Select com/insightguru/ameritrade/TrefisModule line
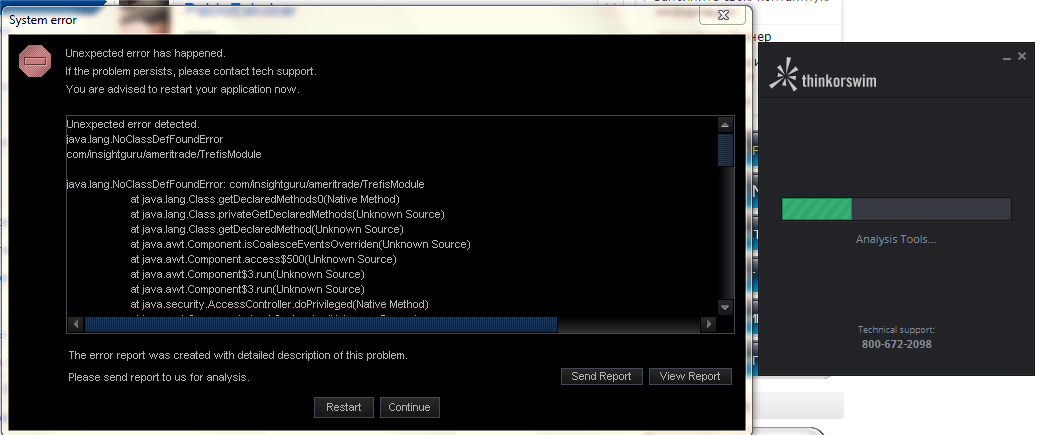 click(x=164, y=154)
